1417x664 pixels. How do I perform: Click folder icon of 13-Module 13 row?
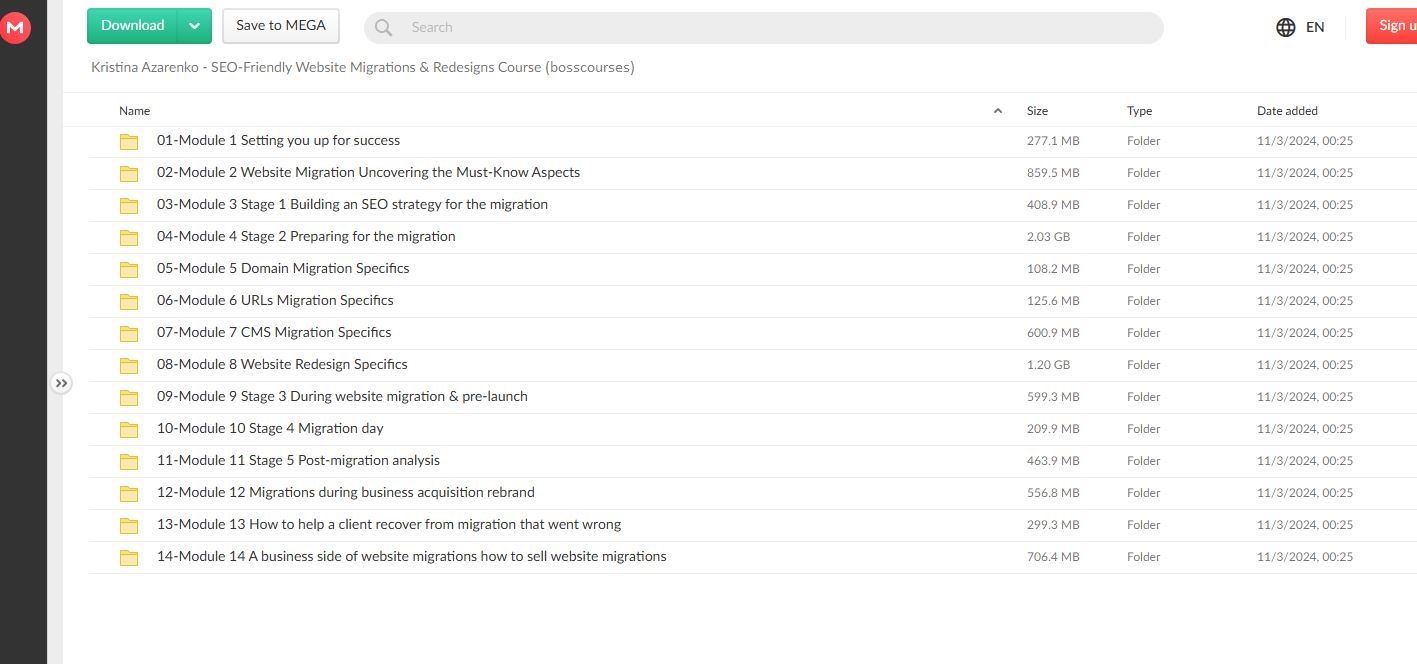(129, 526)
